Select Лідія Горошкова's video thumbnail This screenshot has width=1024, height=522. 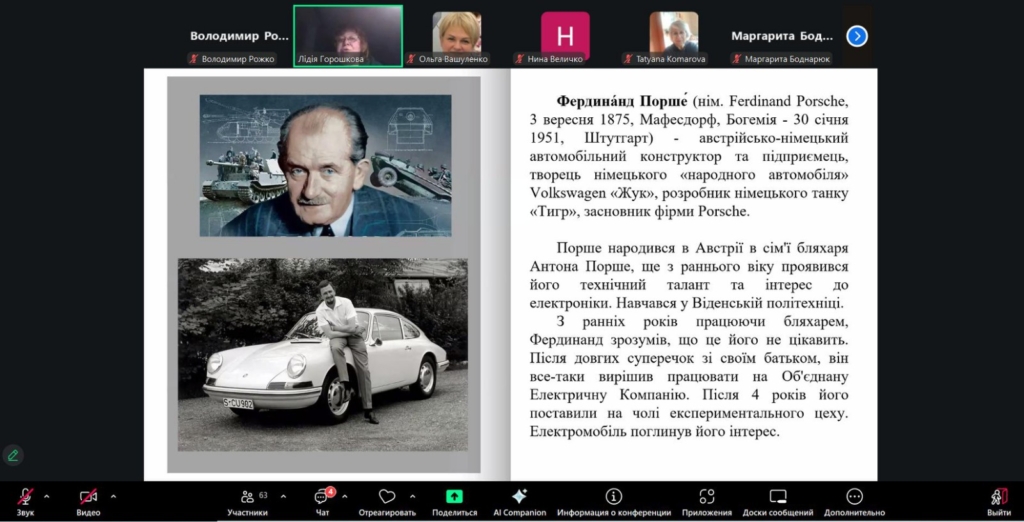pos(347,34)
